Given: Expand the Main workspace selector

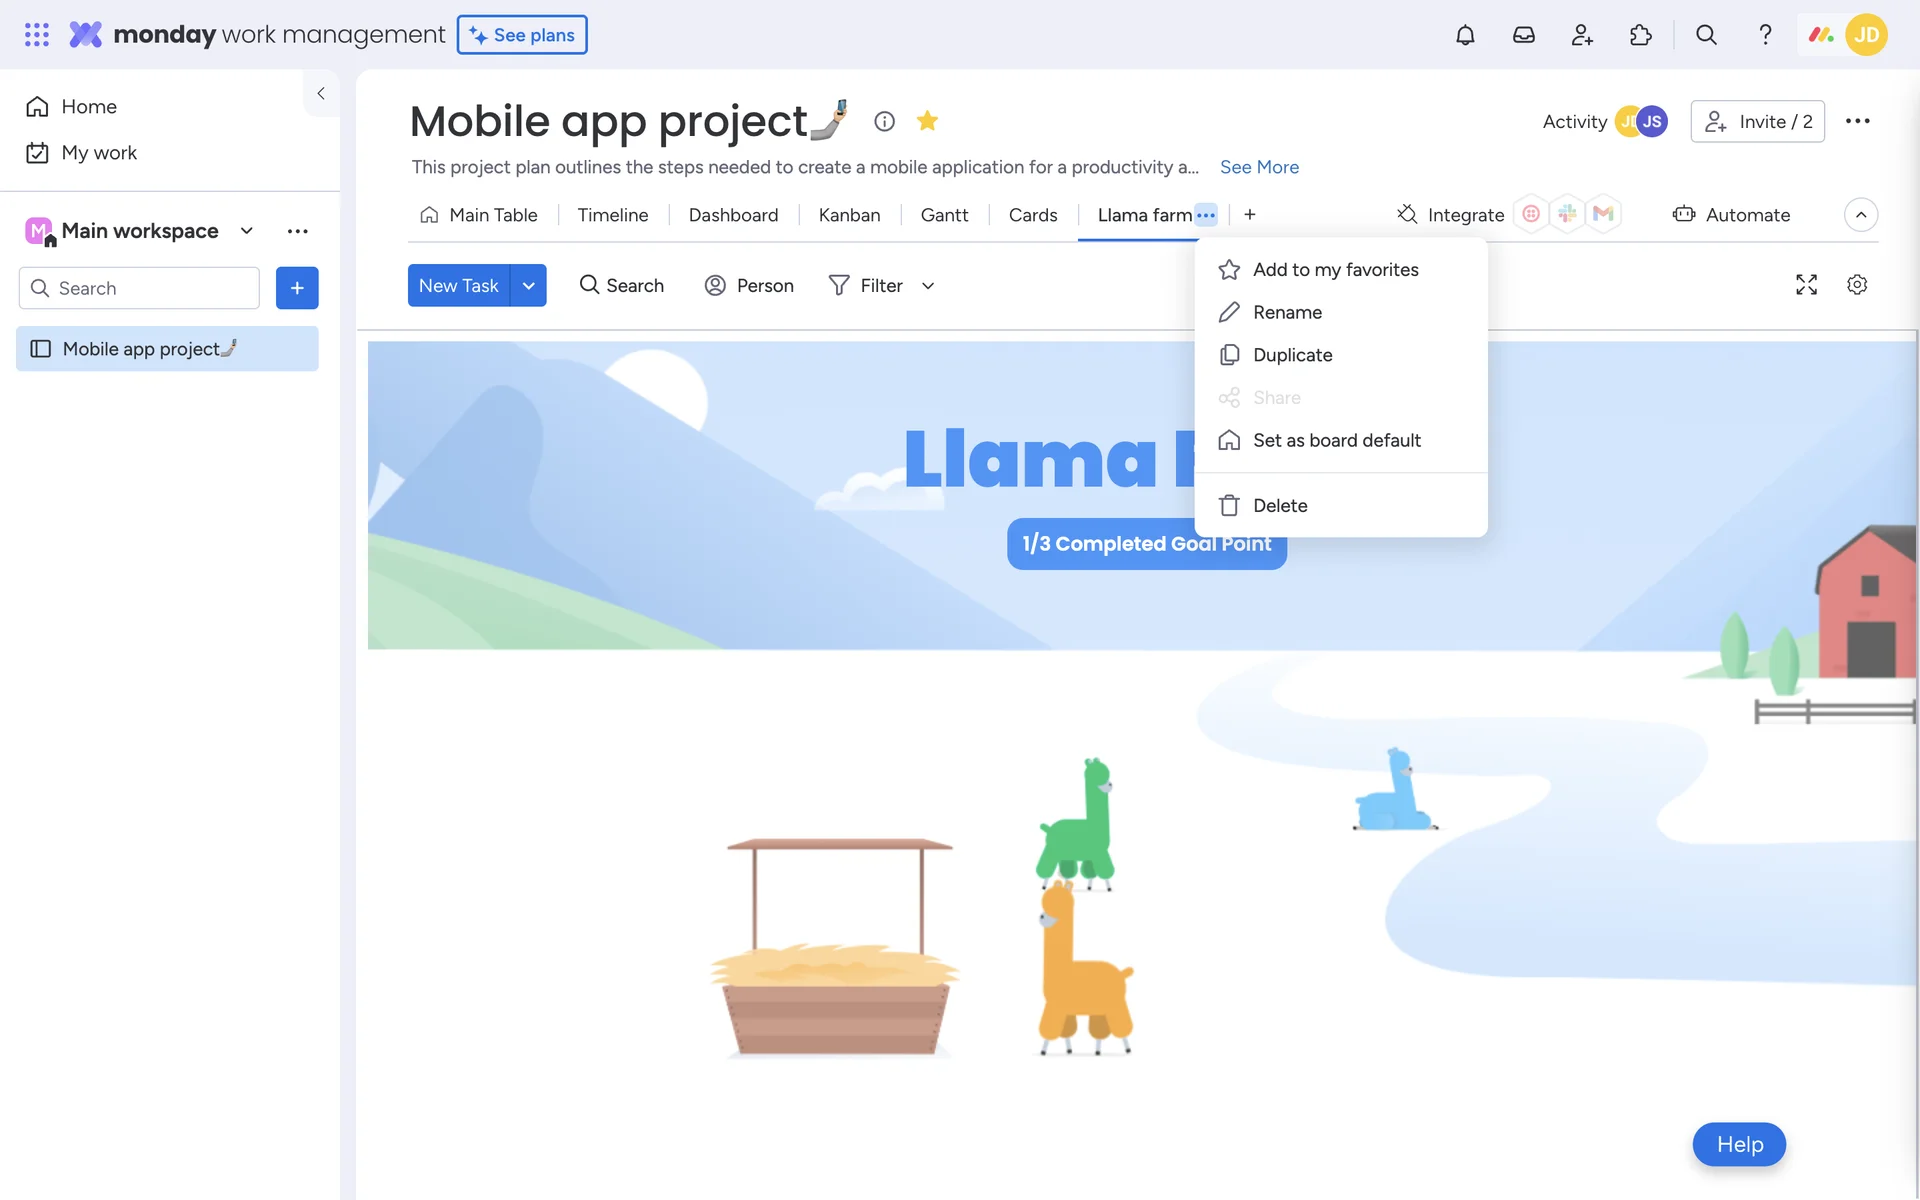Looking at the screenshot, I should coord(247,231).
